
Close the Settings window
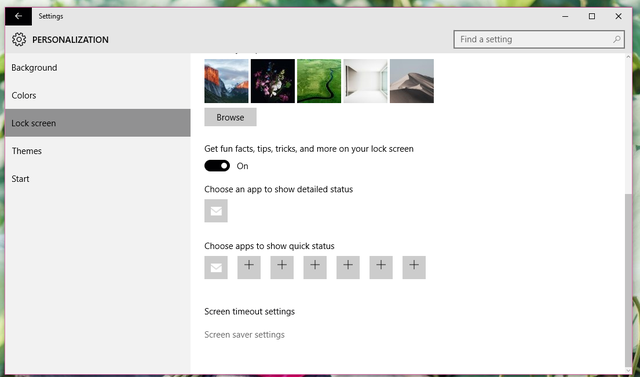[x=618, y=16]
